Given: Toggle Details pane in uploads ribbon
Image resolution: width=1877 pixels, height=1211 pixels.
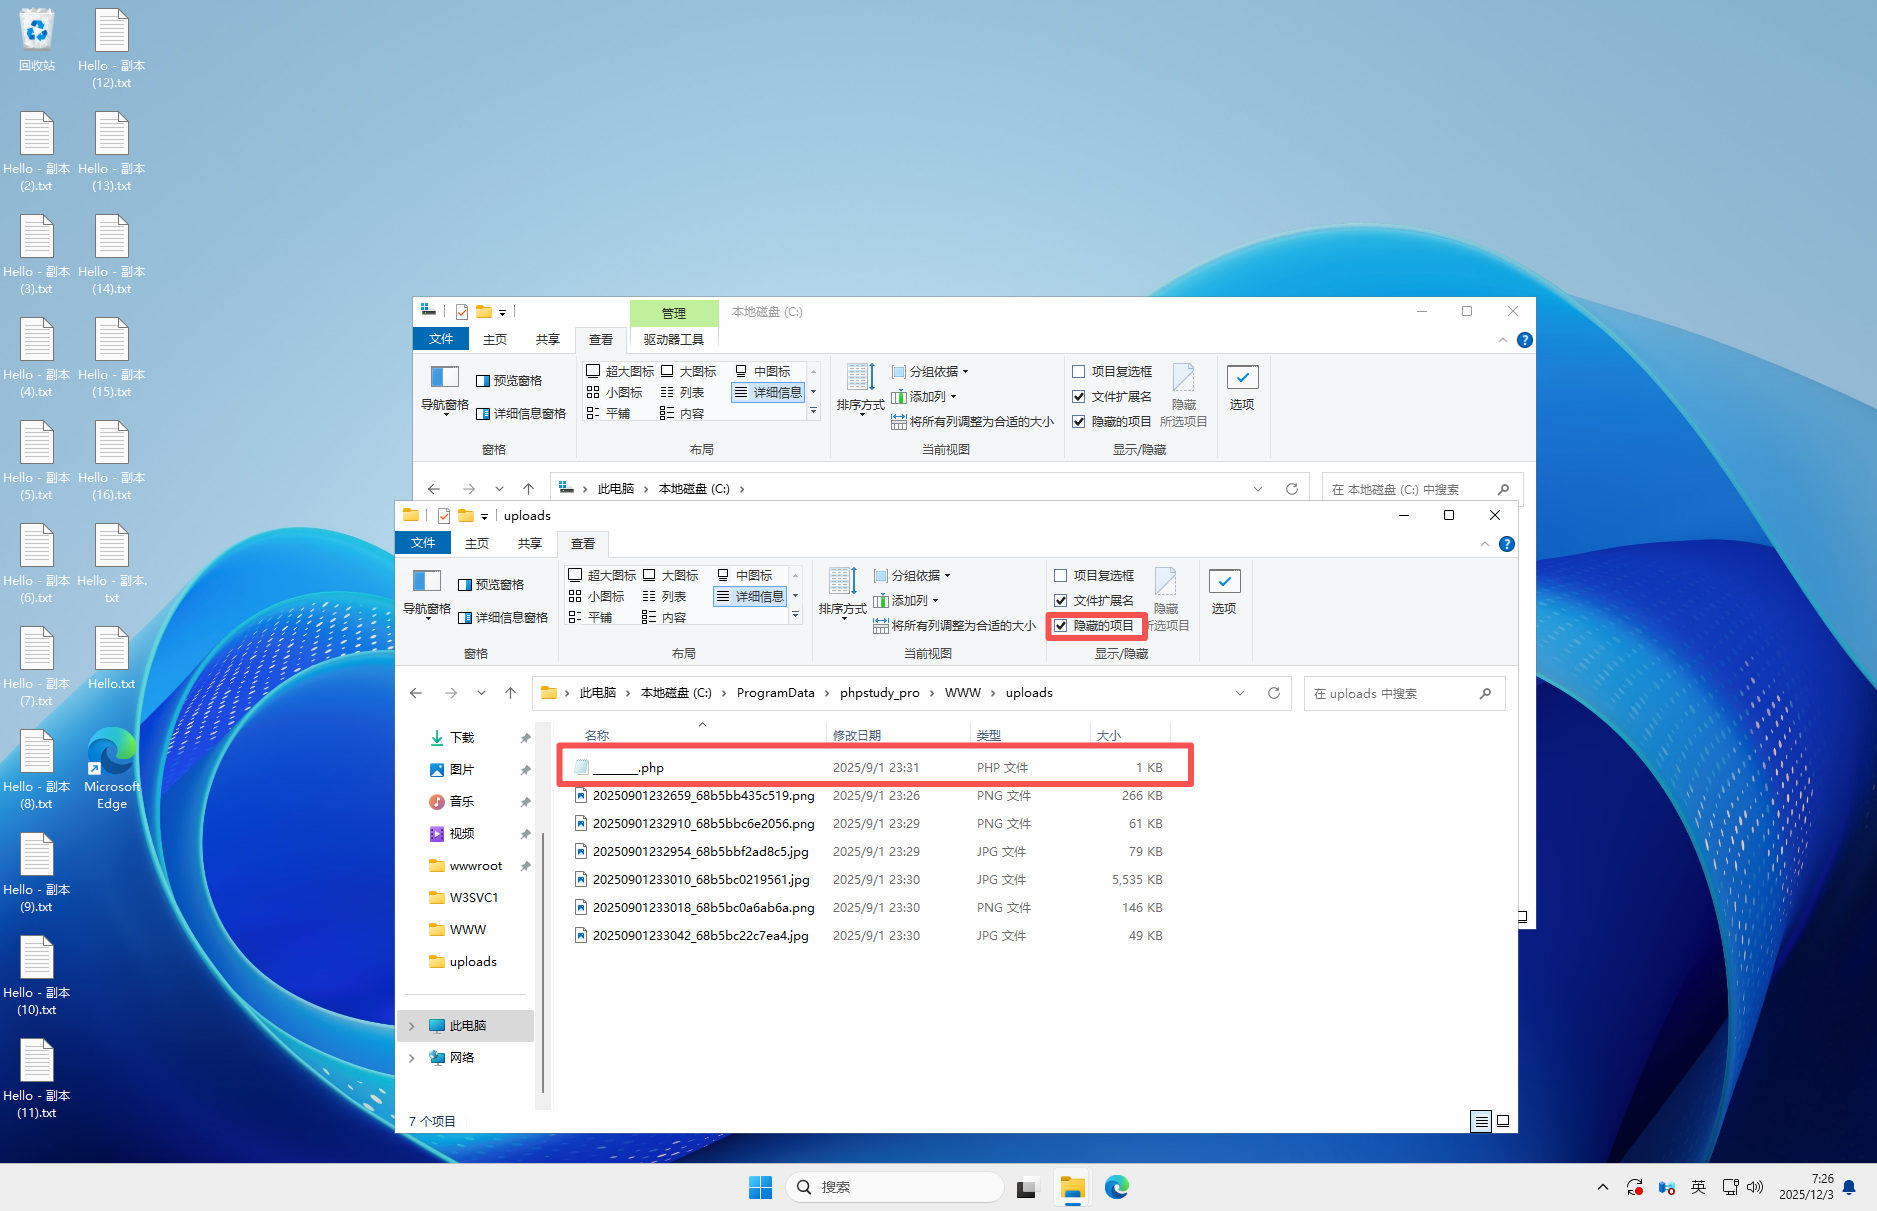Looking at the screenshot, I should point(503,617).
